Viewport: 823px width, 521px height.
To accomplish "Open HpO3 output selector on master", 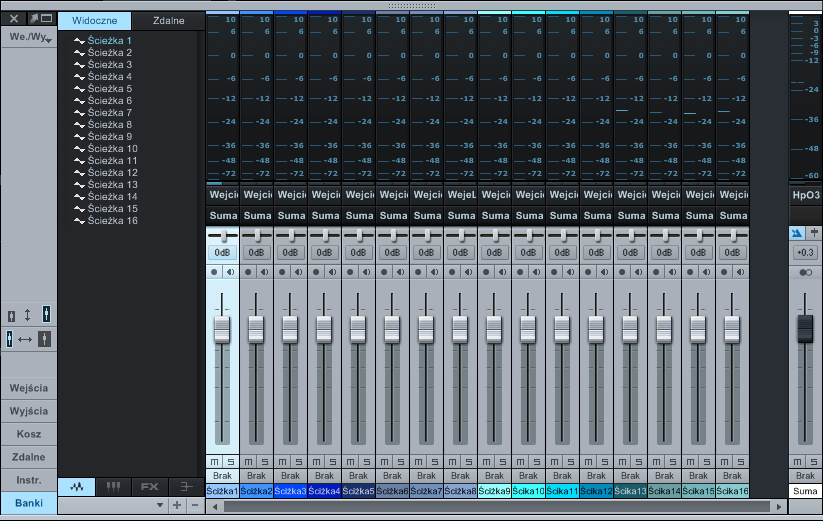I will coord(806,195).
